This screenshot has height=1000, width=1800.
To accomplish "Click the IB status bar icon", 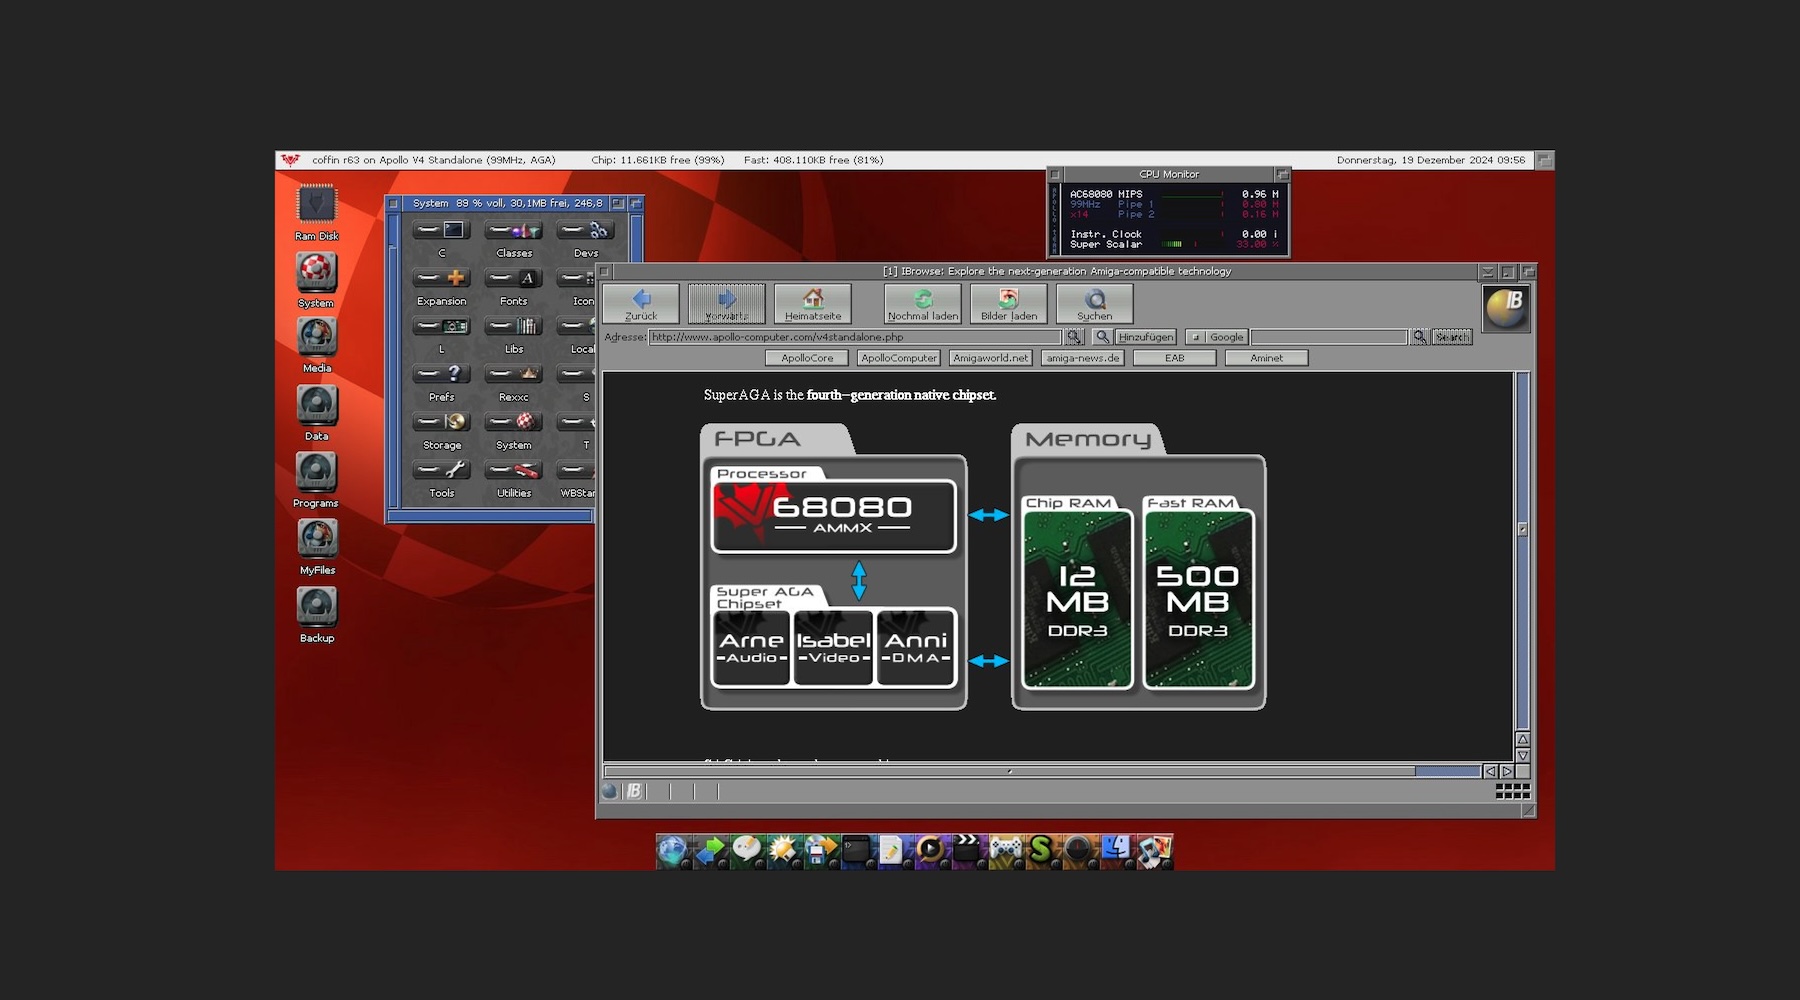I will click(634, 791).
